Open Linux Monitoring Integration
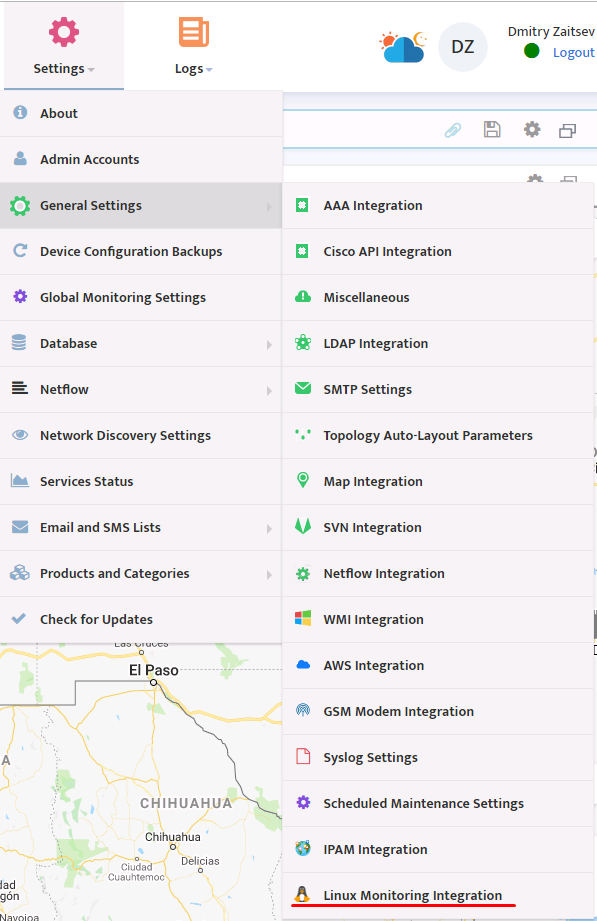 438,896
